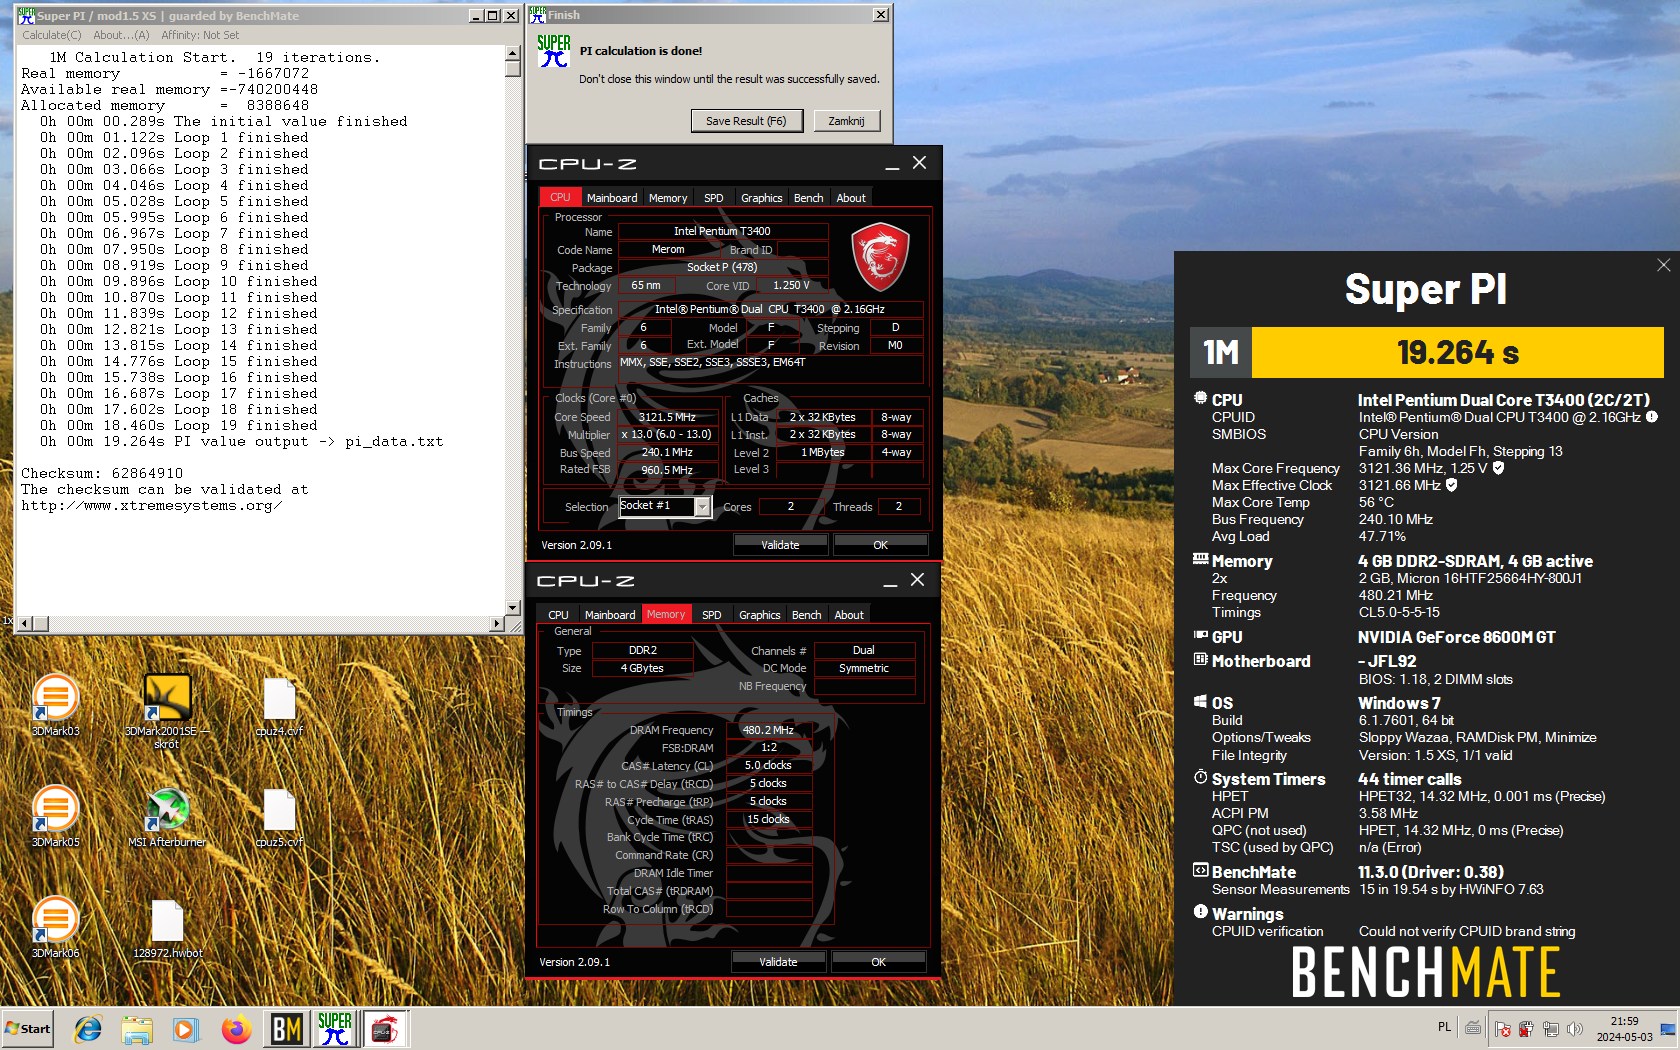Click the xtremesystems.org URL text

(152, 506)
